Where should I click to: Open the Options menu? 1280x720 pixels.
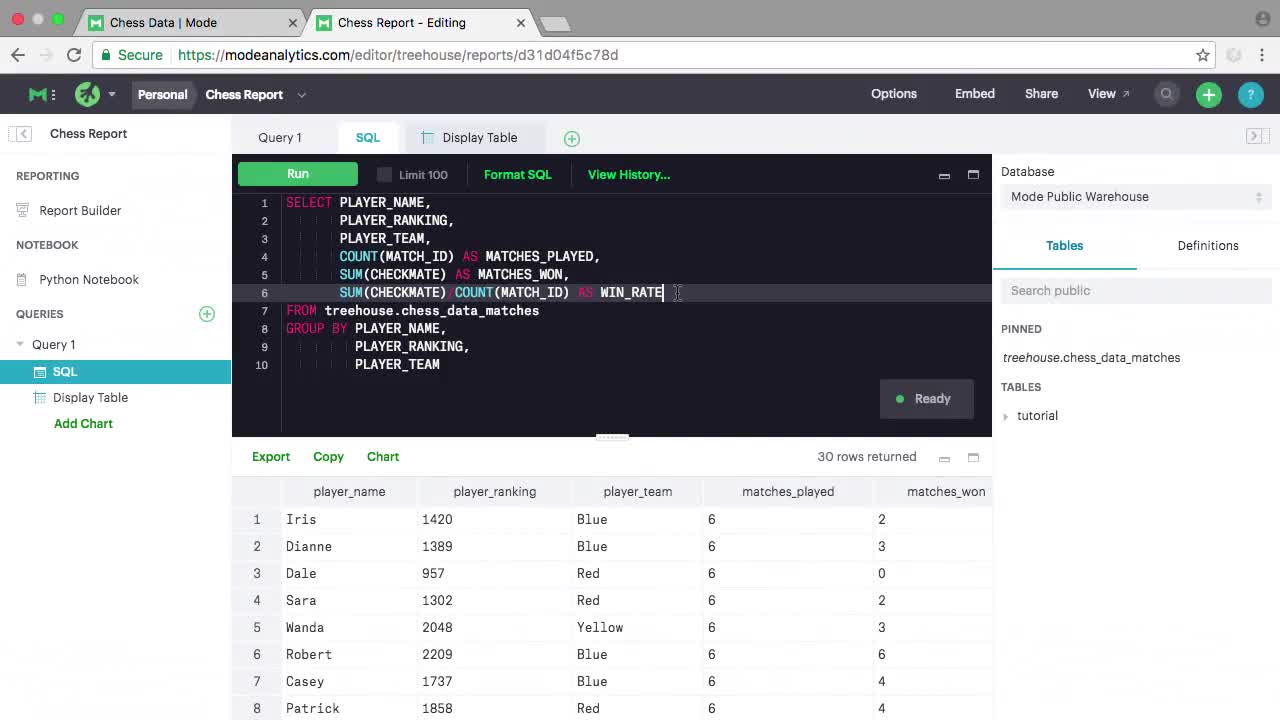point(894,94)
